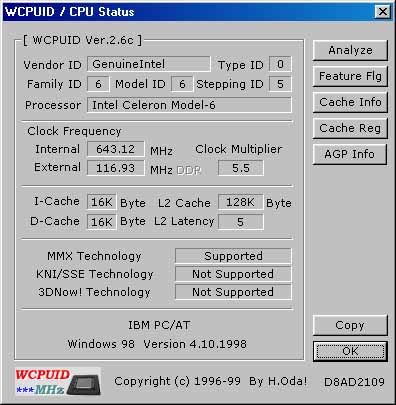Click the External clock frequency value
Screen dimensions: 396x405
(x=115, y=168)
